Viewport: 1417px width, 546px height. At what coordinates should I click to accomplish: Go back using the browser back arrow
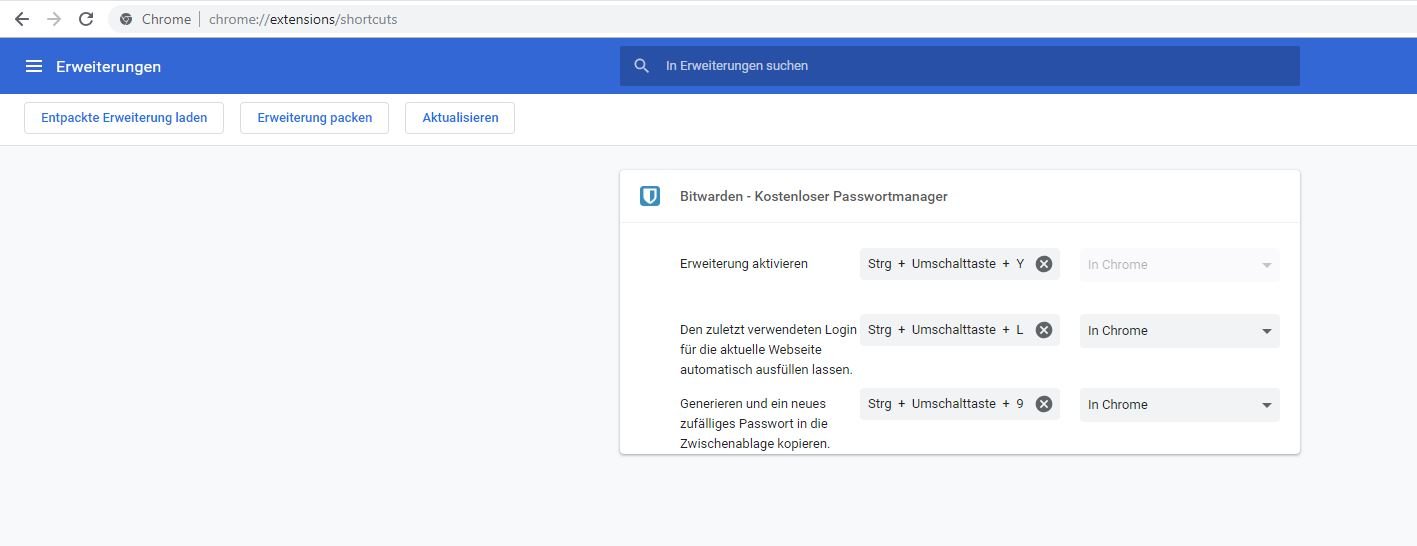[22, 19]
